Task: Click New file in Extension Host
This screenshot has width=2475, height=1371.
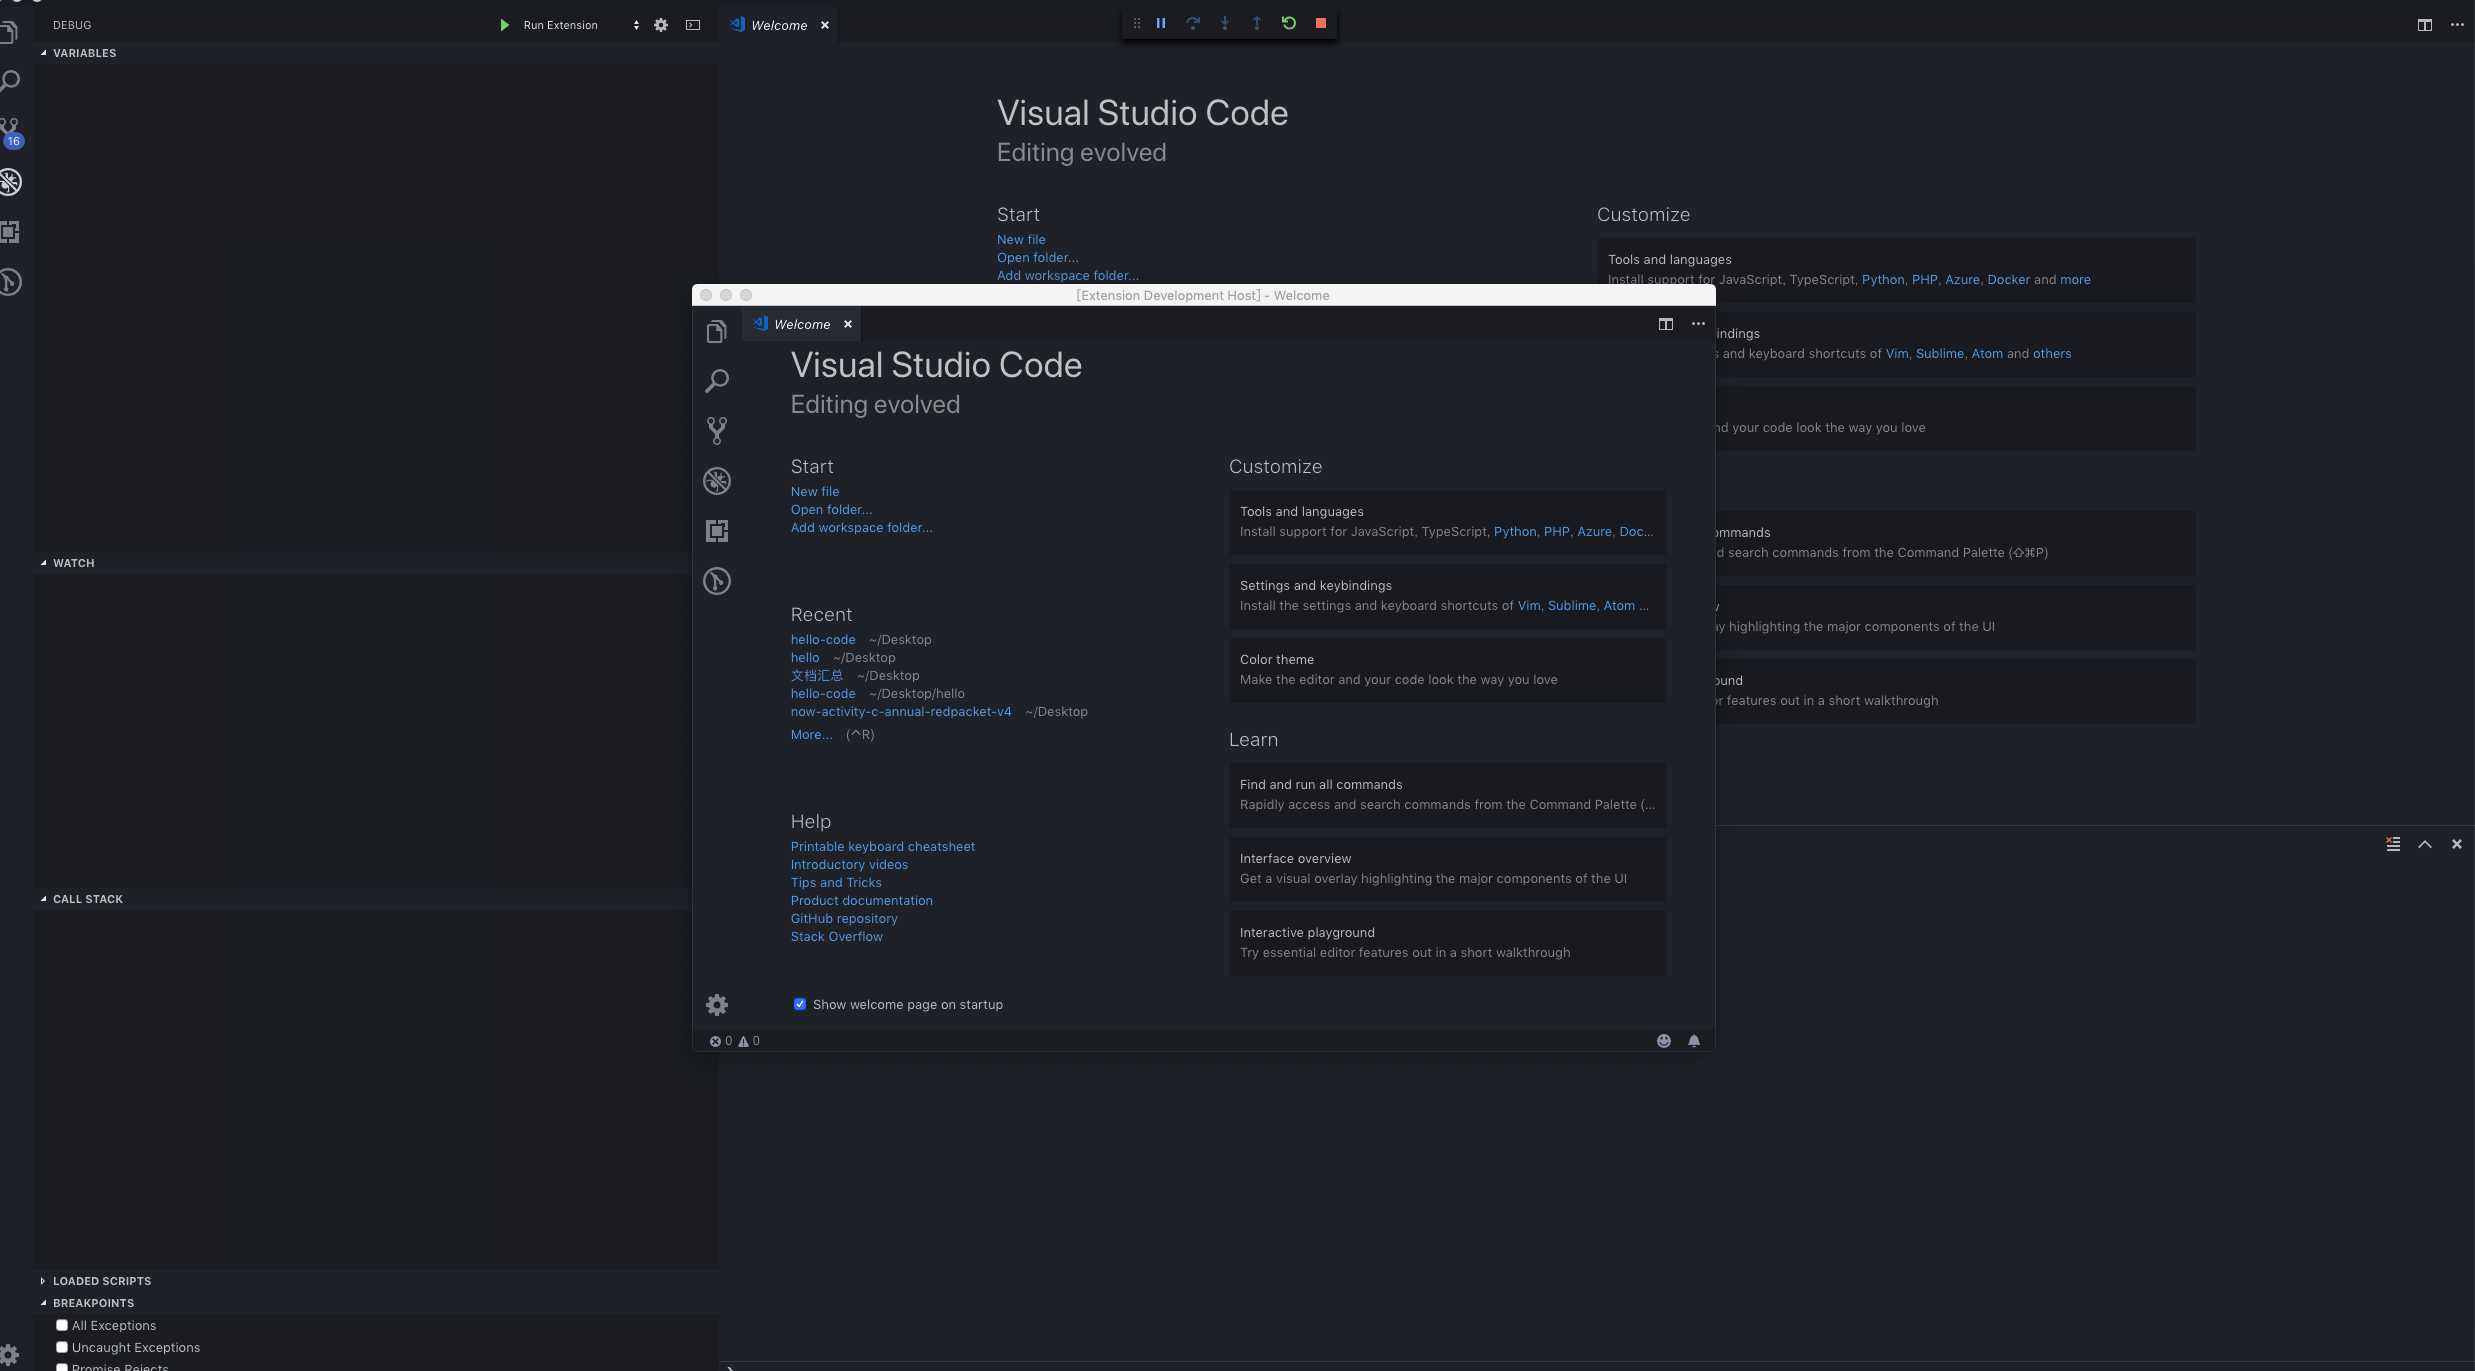Action: click(x=815, y=491)
